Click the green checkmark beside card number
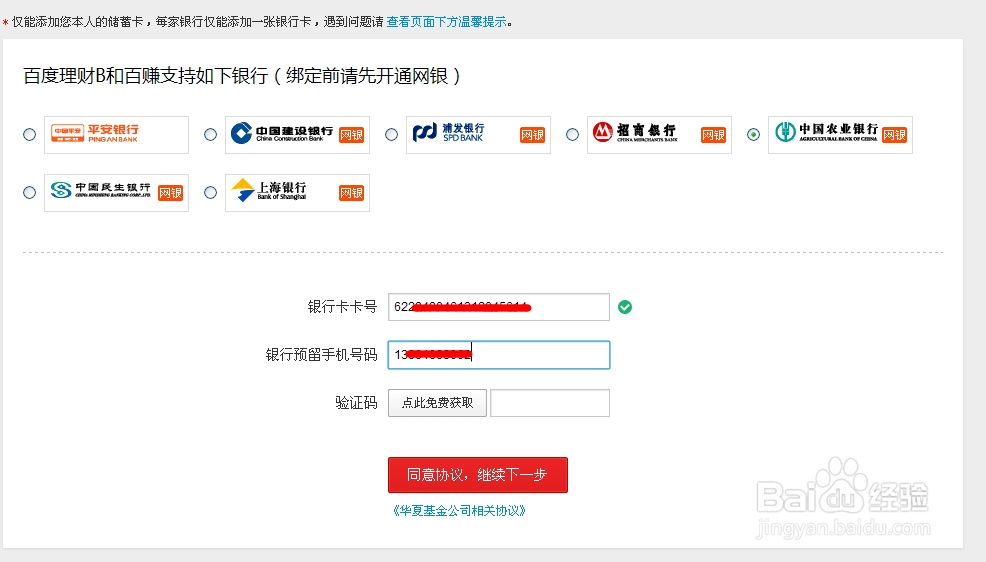The height and width of the screenshot is (562, 986). tap(625, 307)
